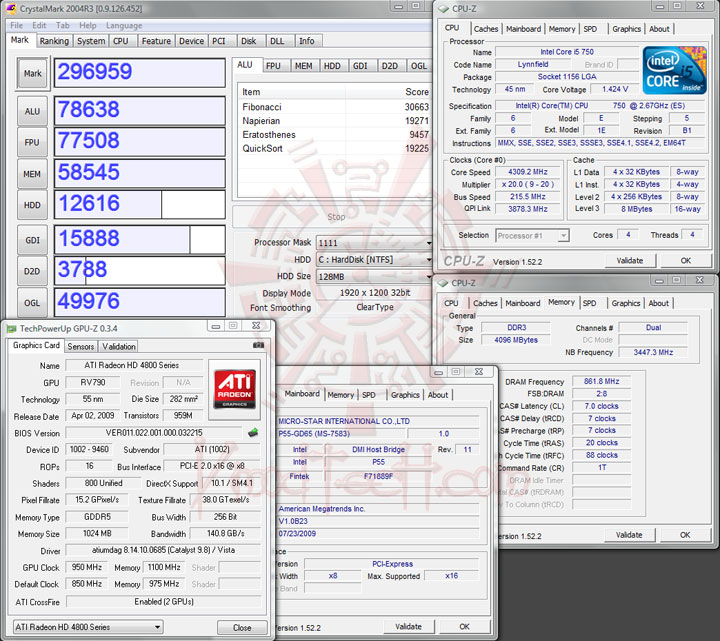Click the GDI score progress bar 15888
Viewport: 720px width, 641px height.
tap(140, 239)
